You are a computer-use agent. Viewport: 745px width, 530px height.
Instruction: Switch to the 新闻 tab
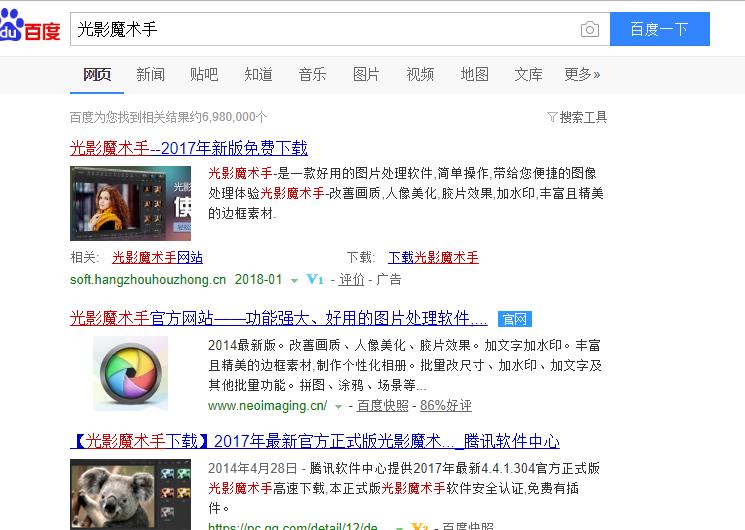(151, 74)
